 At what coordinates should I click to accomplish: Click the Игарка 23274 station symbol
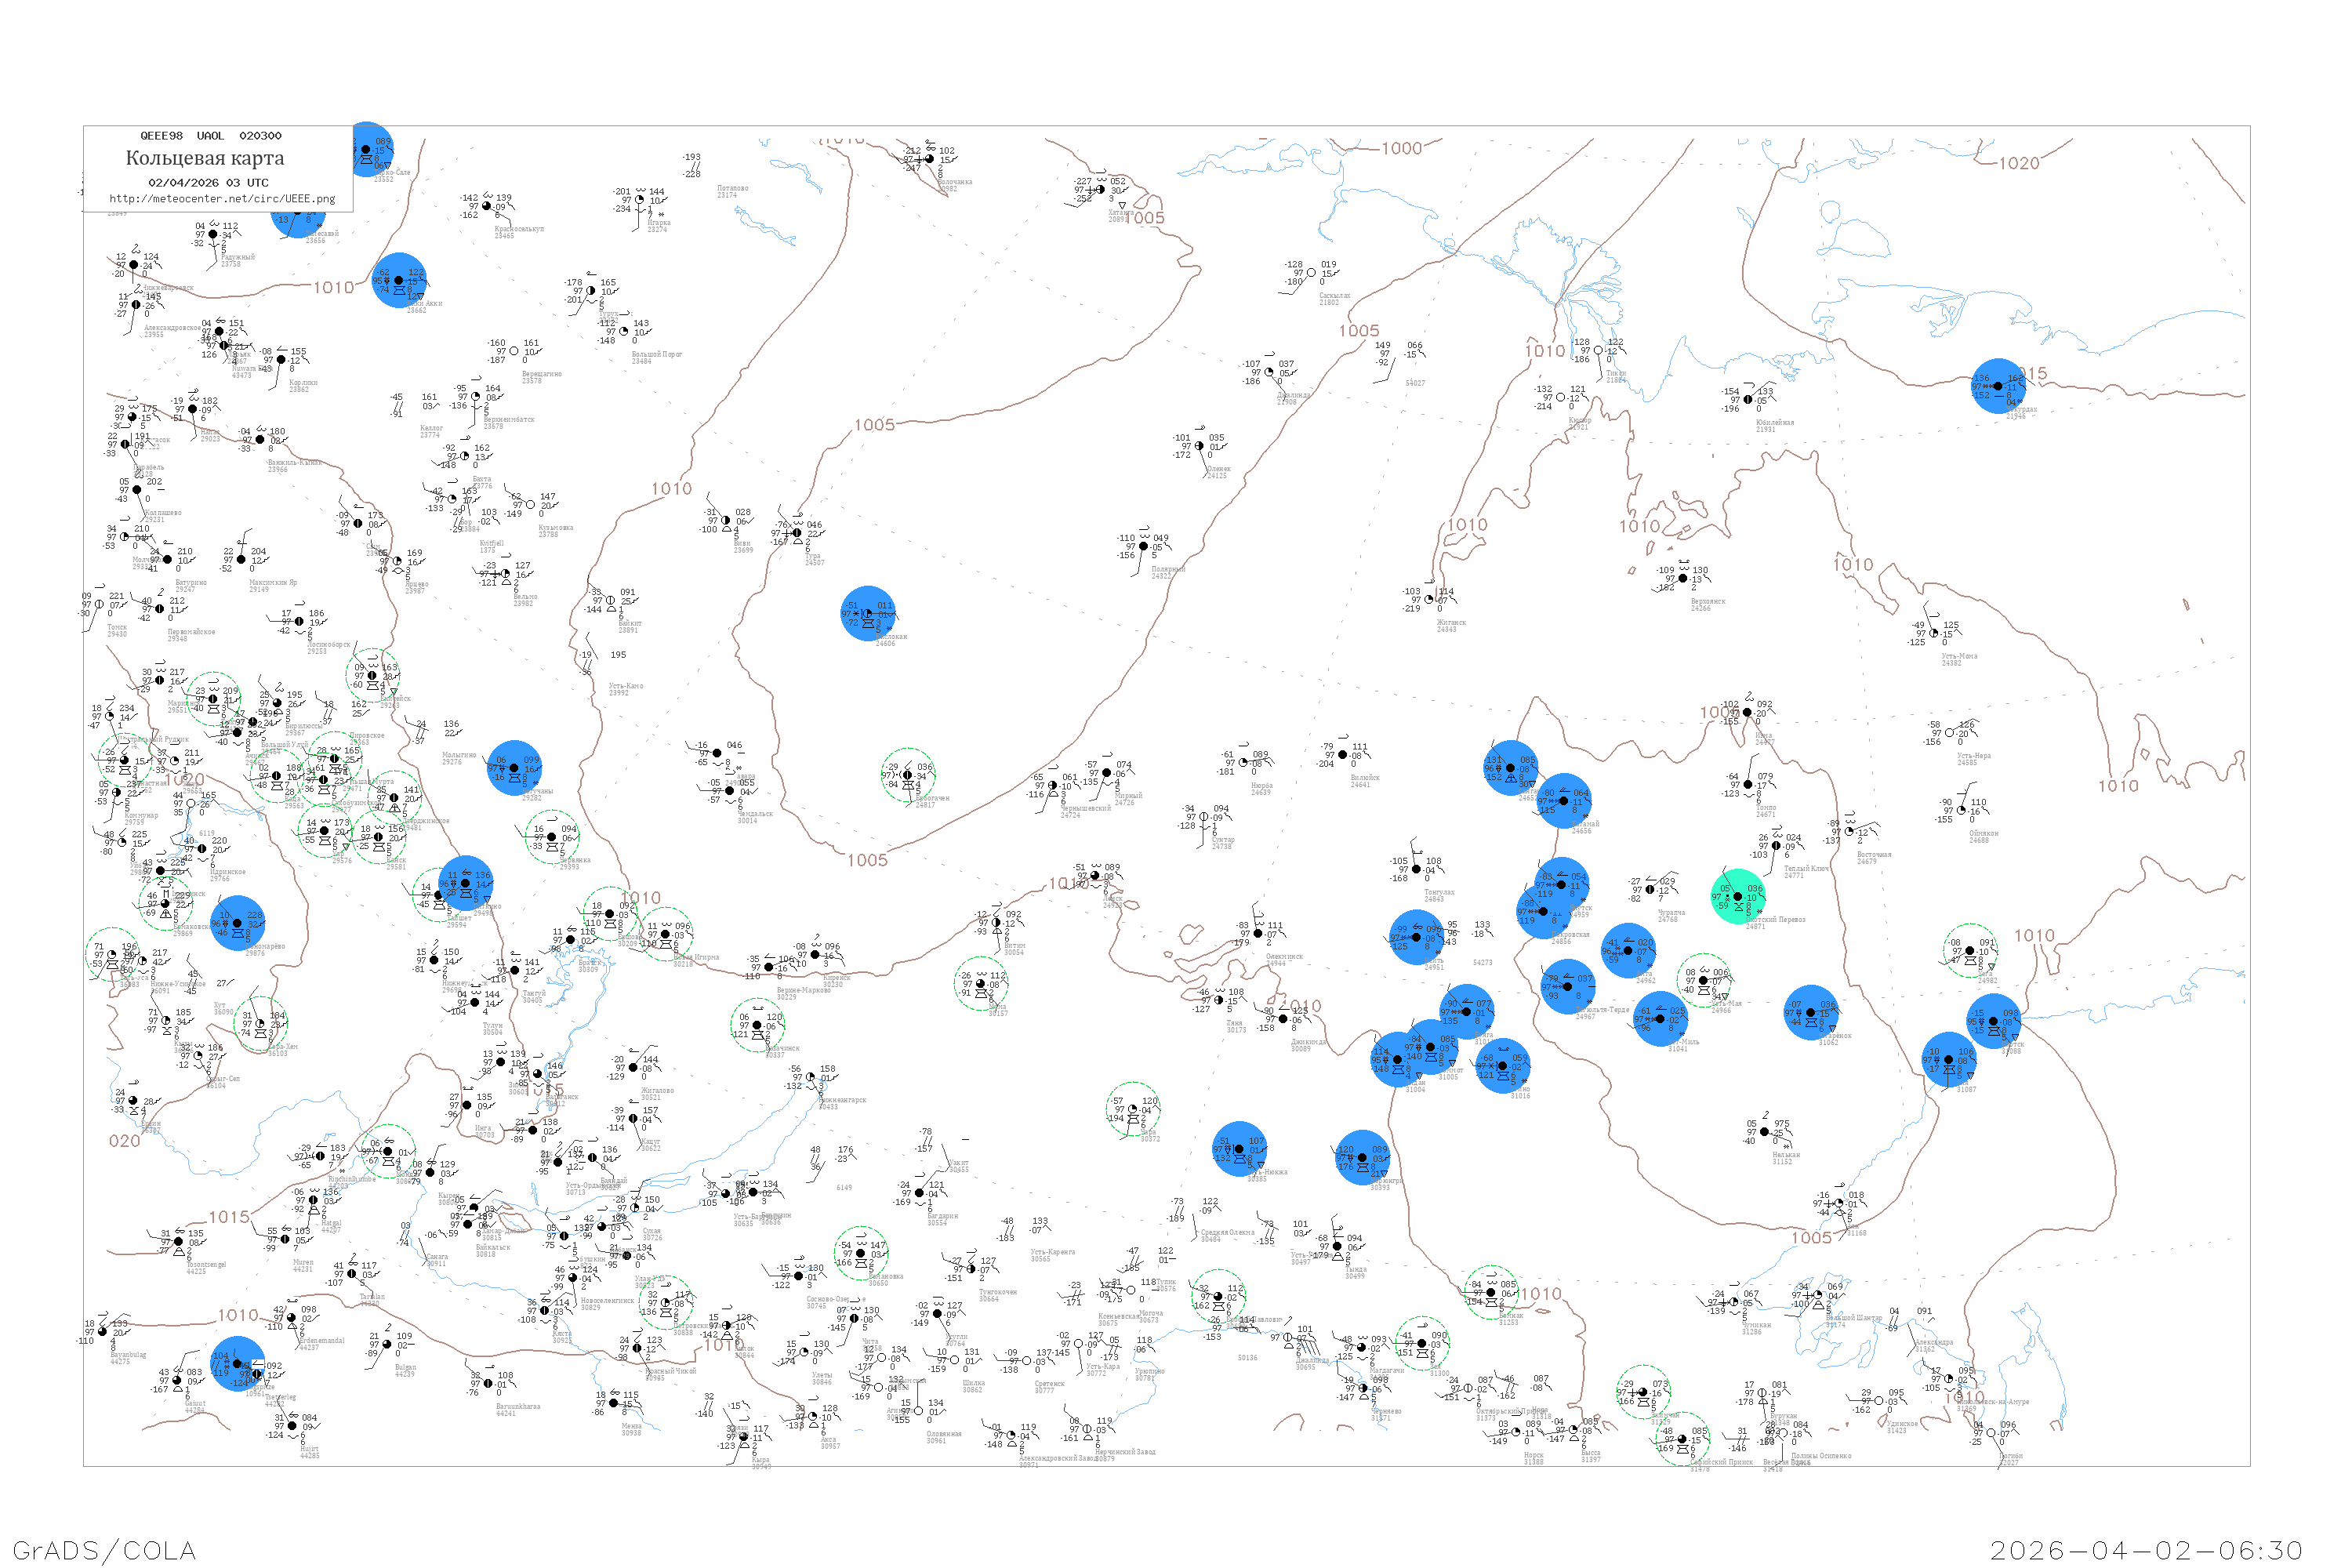click(x=640, y=200)
